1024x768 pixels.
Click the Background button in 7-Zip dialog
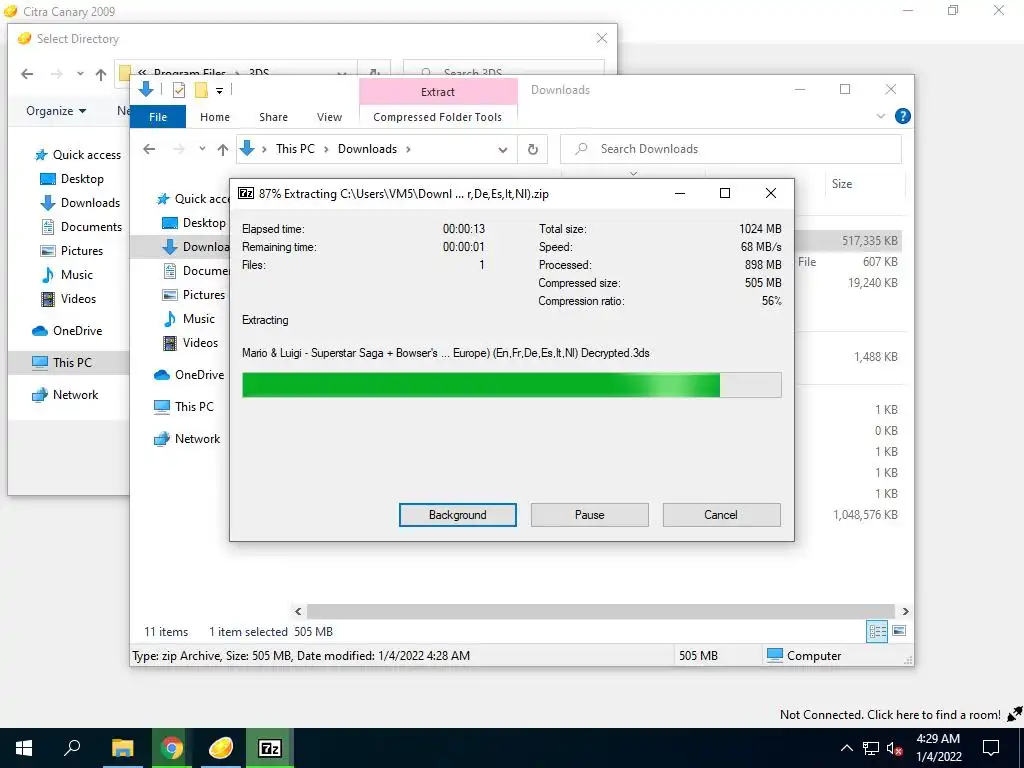457,515
